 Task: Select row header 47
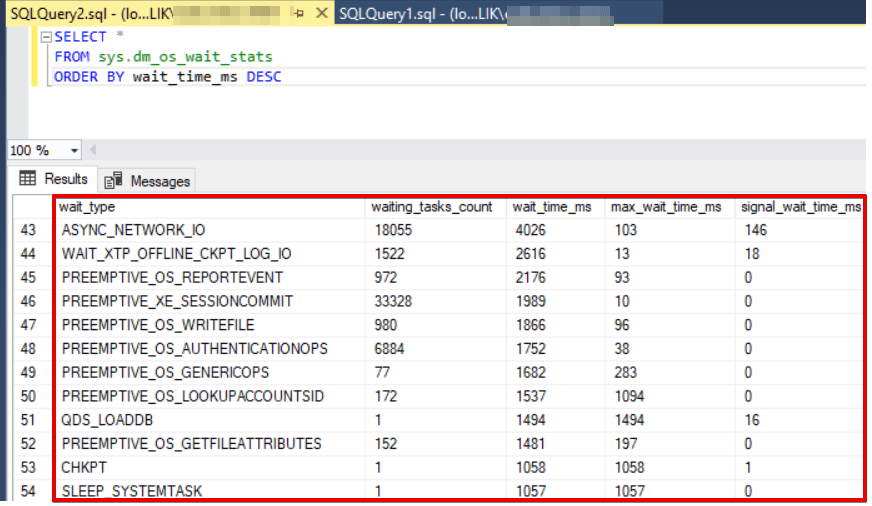point(28,325)
